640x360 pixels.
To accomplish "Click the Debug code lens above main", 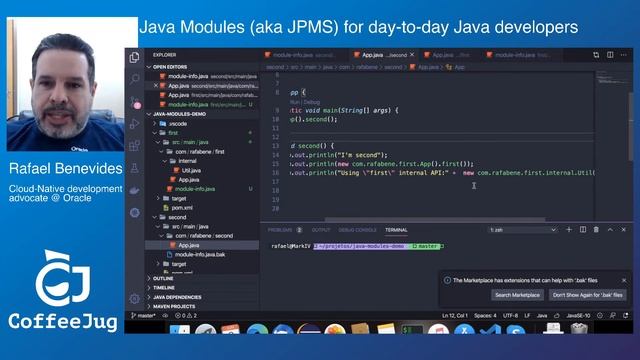I will coord(311,102).
